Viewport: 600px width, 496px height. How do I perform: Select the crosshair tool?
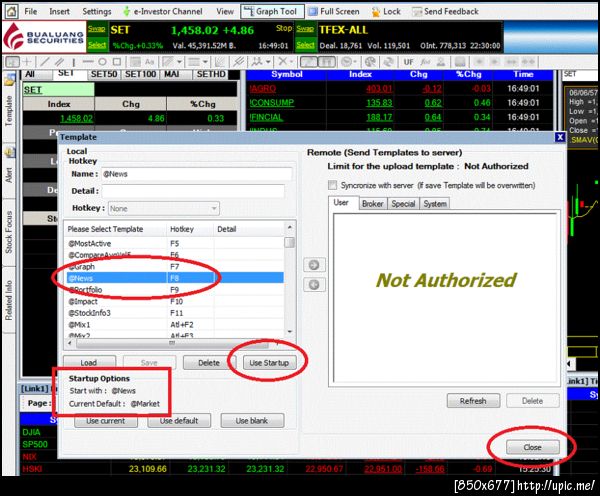(27, 62)
